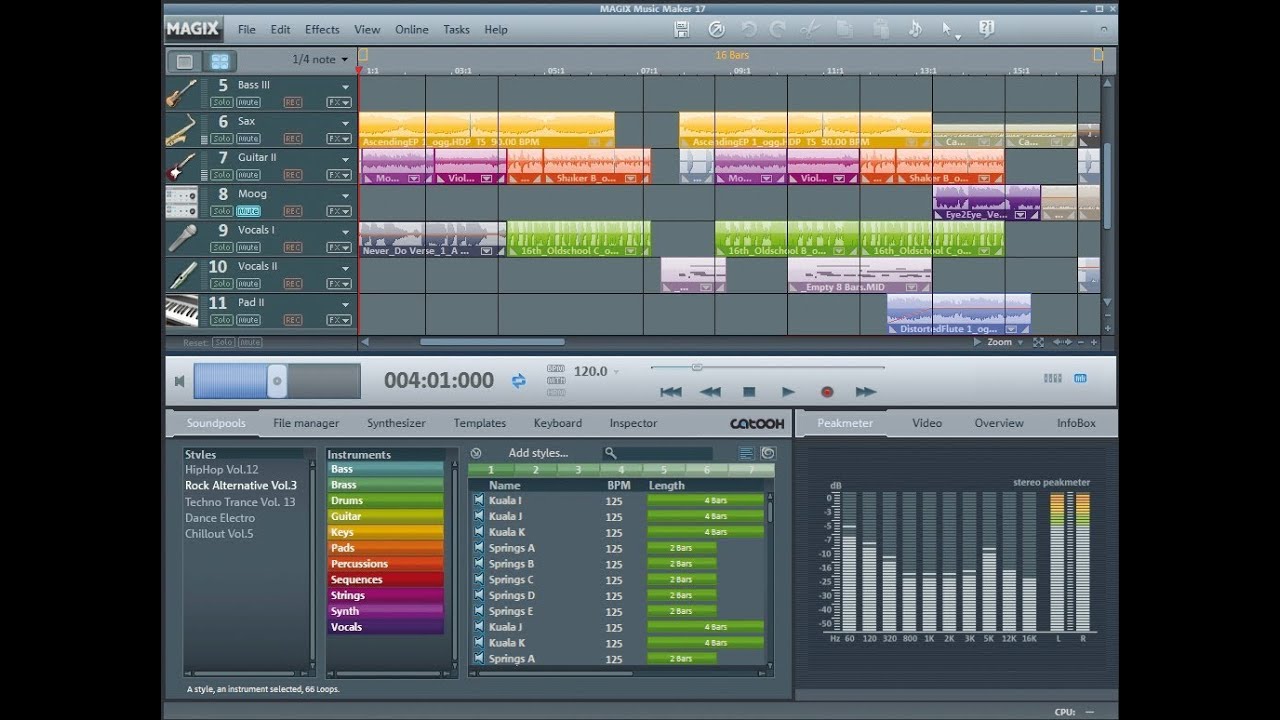1280x720 pixels.
Task: Click the playback position slider handle
Action: pos(697,367)
